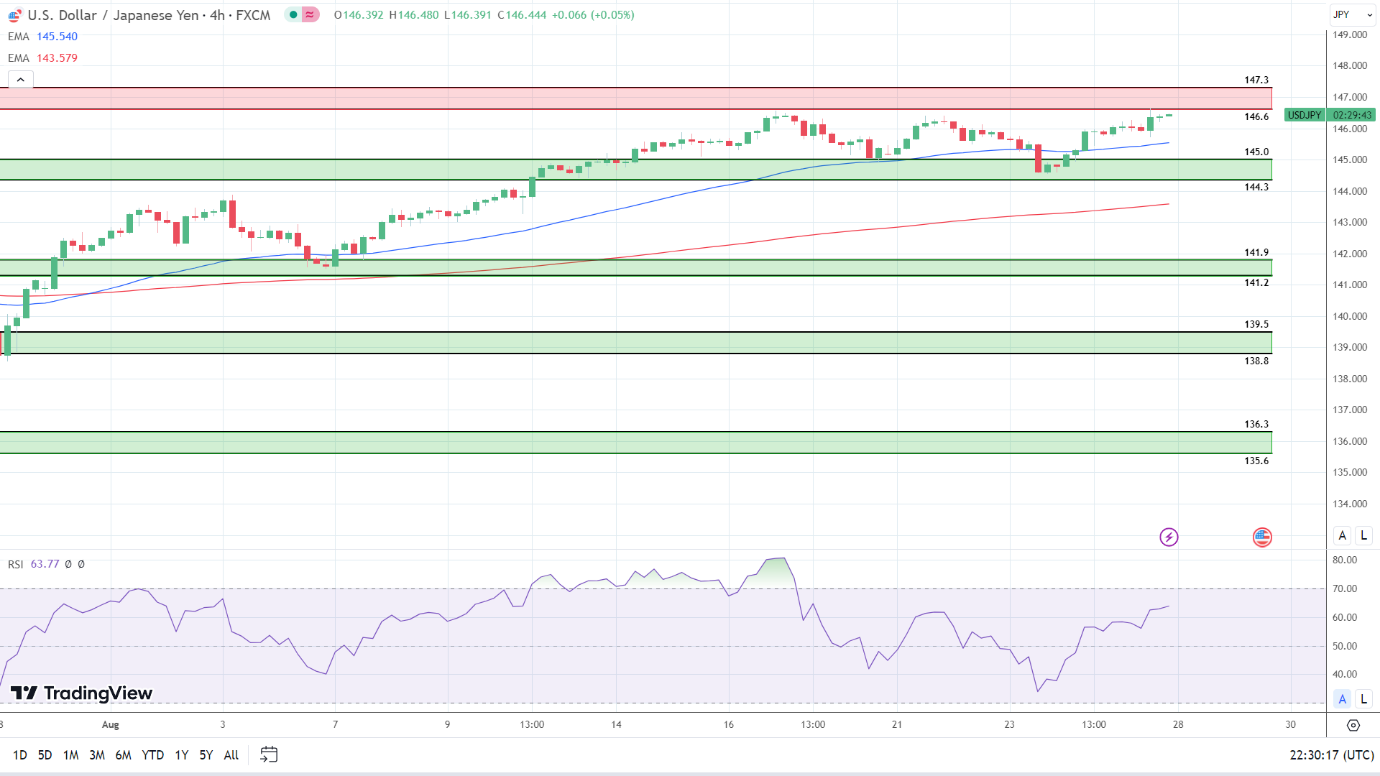Click the USD/JPY symbol flag icon
The image size is (1380, 776).
coord(13,15)
